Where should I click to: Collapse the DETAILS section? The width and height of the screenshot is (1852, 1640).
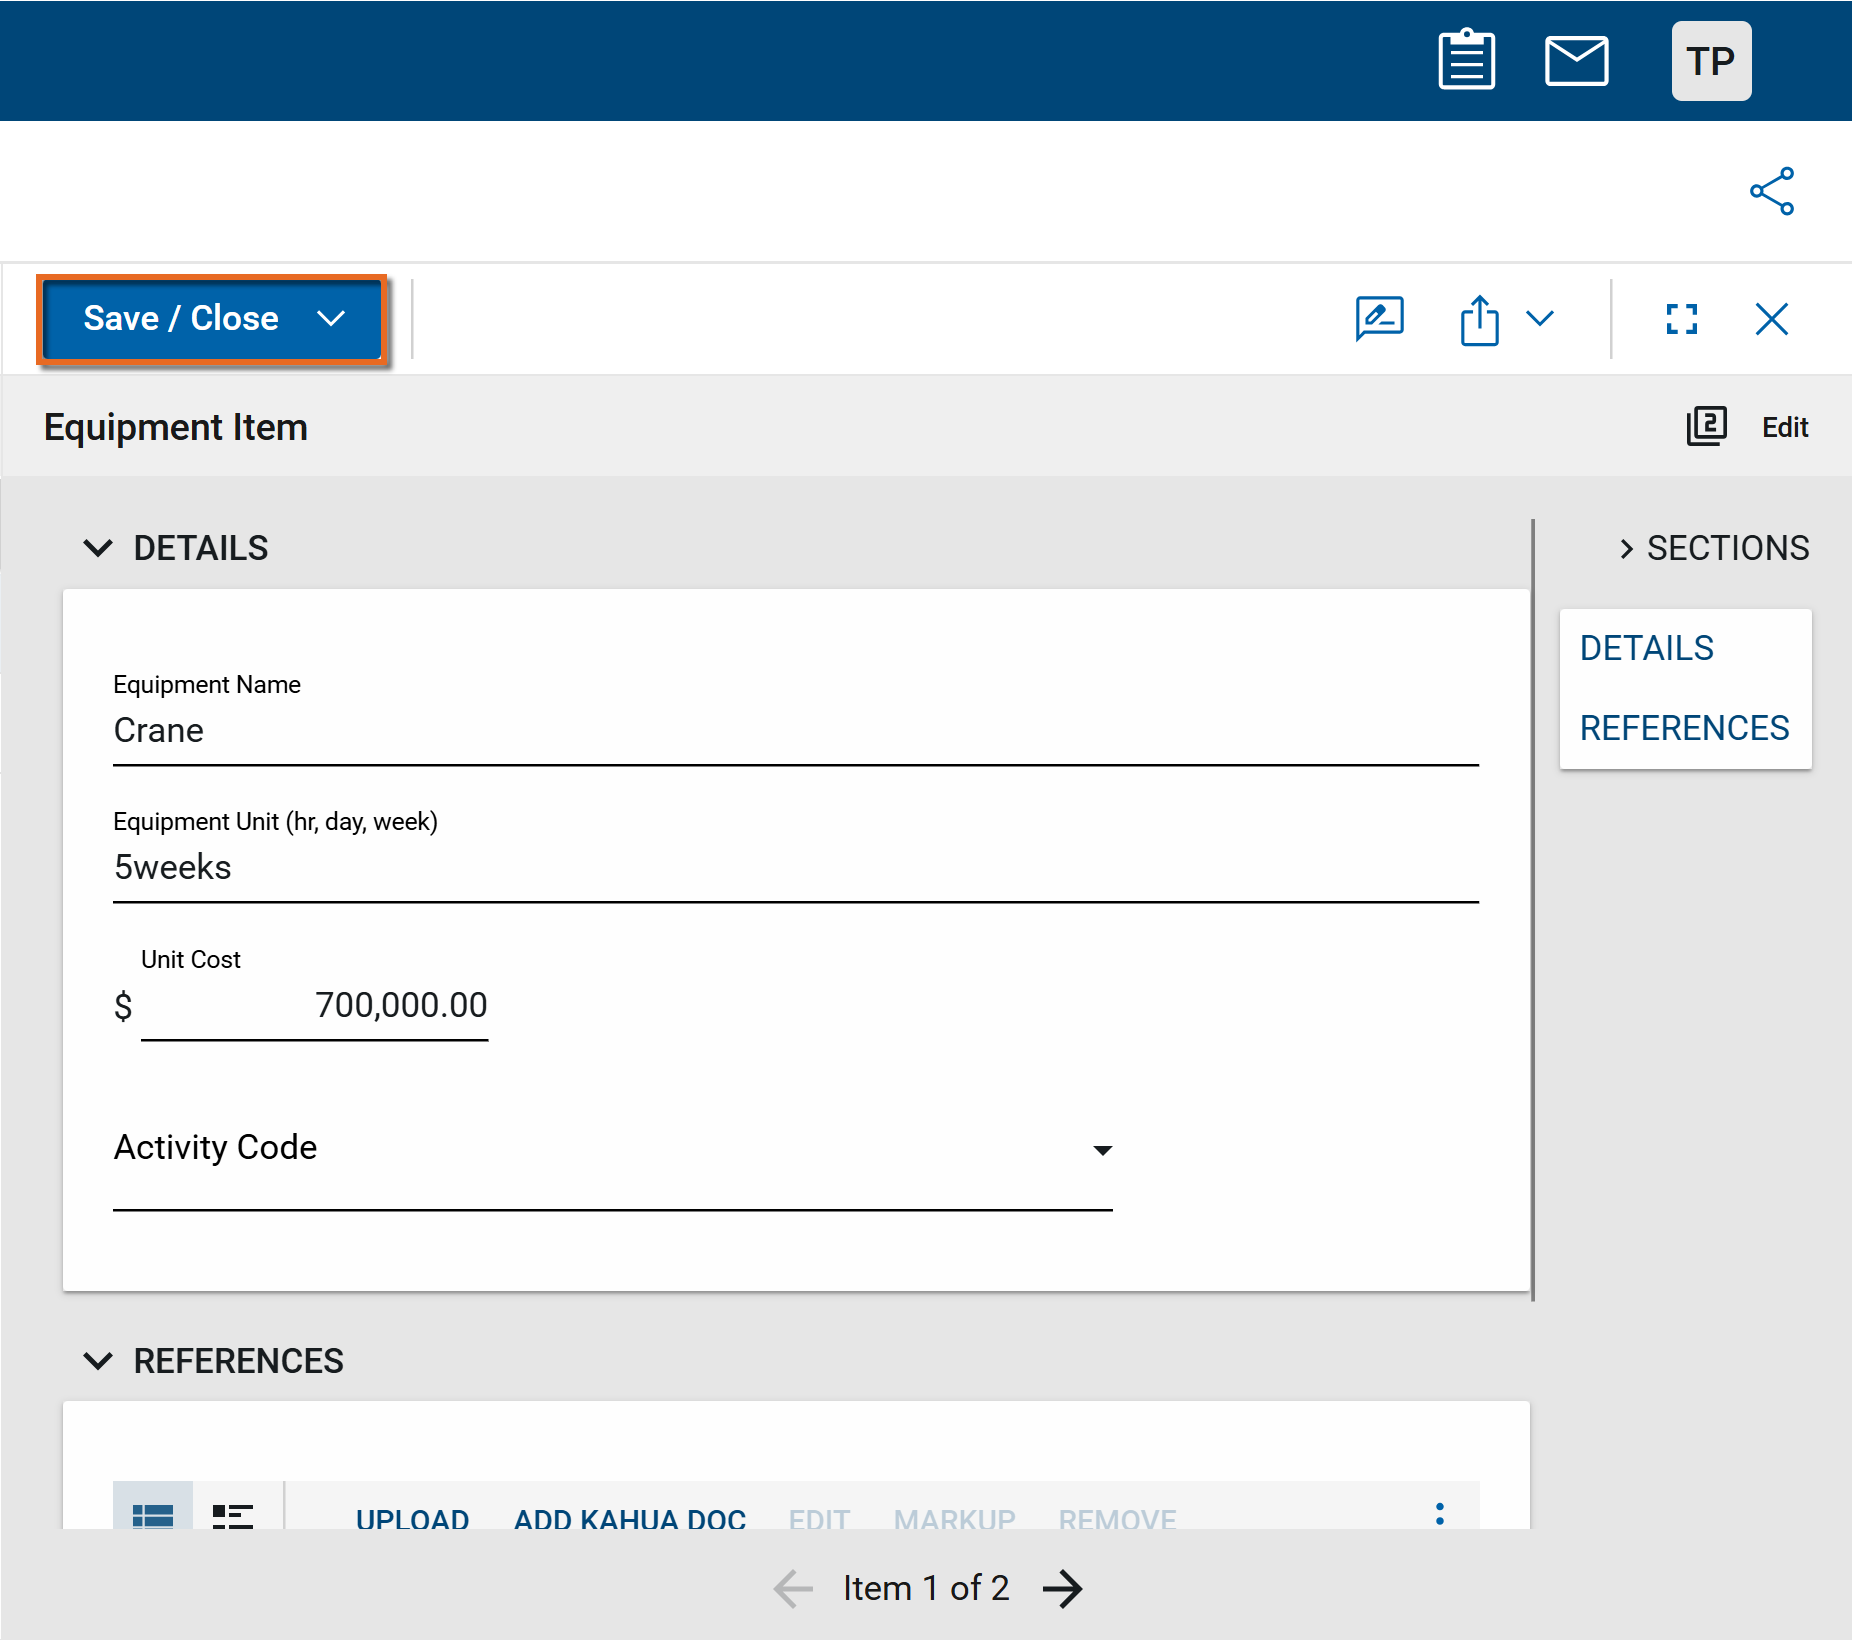98,548
